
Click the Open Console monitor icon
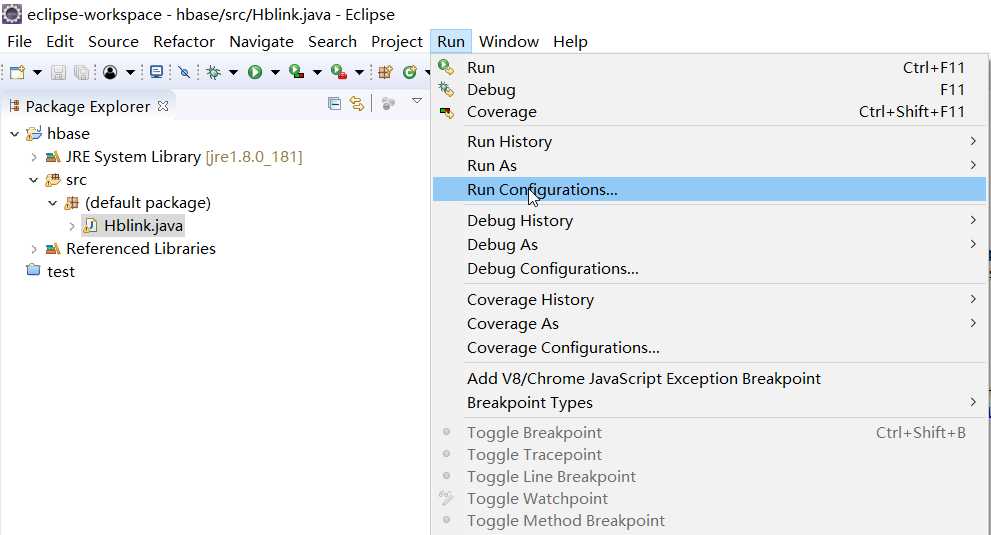(156, 72)
